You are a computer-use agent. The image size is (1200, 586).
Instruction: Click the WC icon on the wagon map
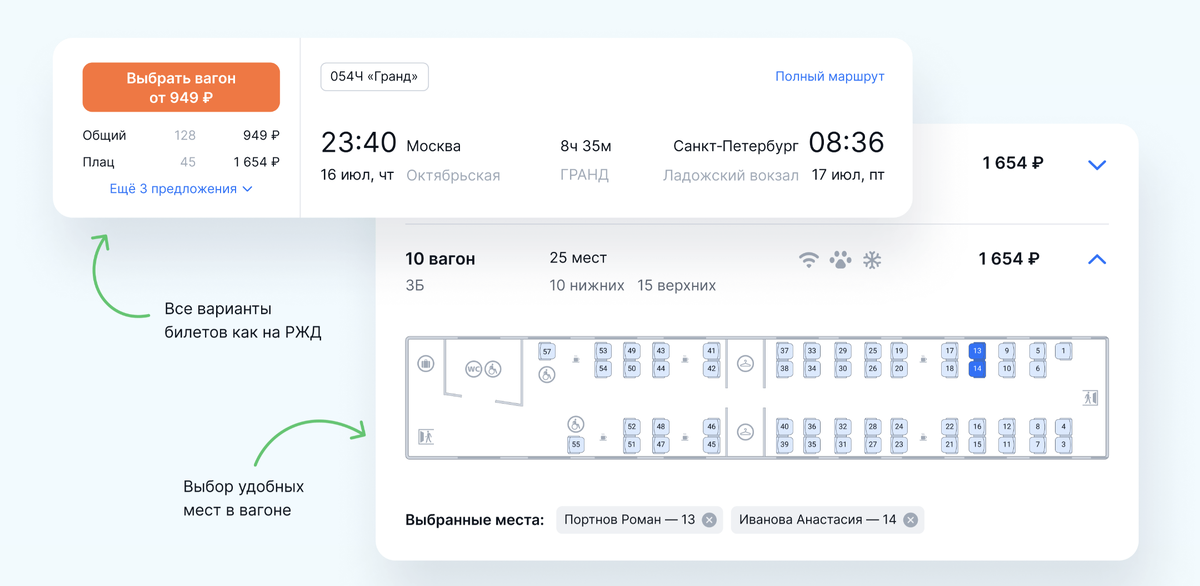point(474,369)
